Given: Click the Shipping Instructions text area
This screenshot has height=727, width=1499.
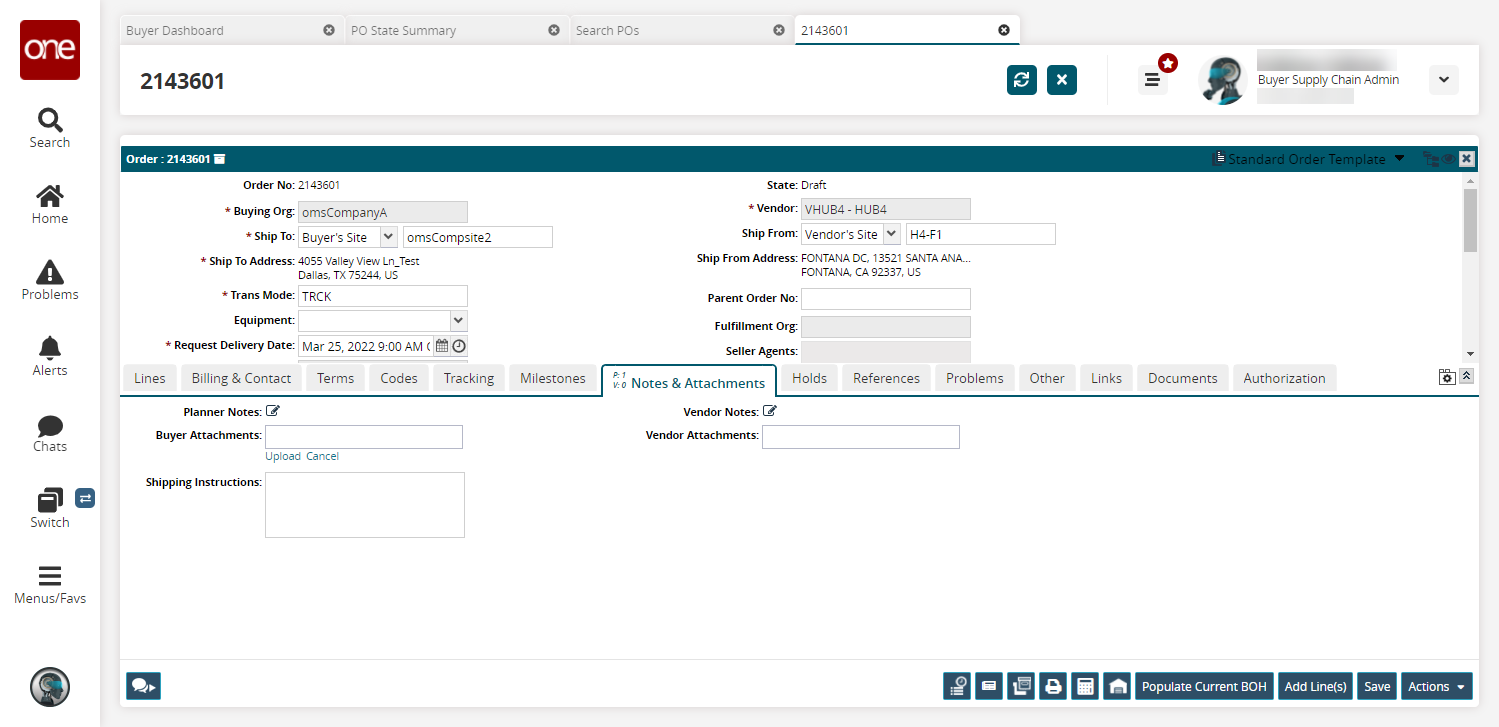Looking at the screenshot, I should point(364,505).
